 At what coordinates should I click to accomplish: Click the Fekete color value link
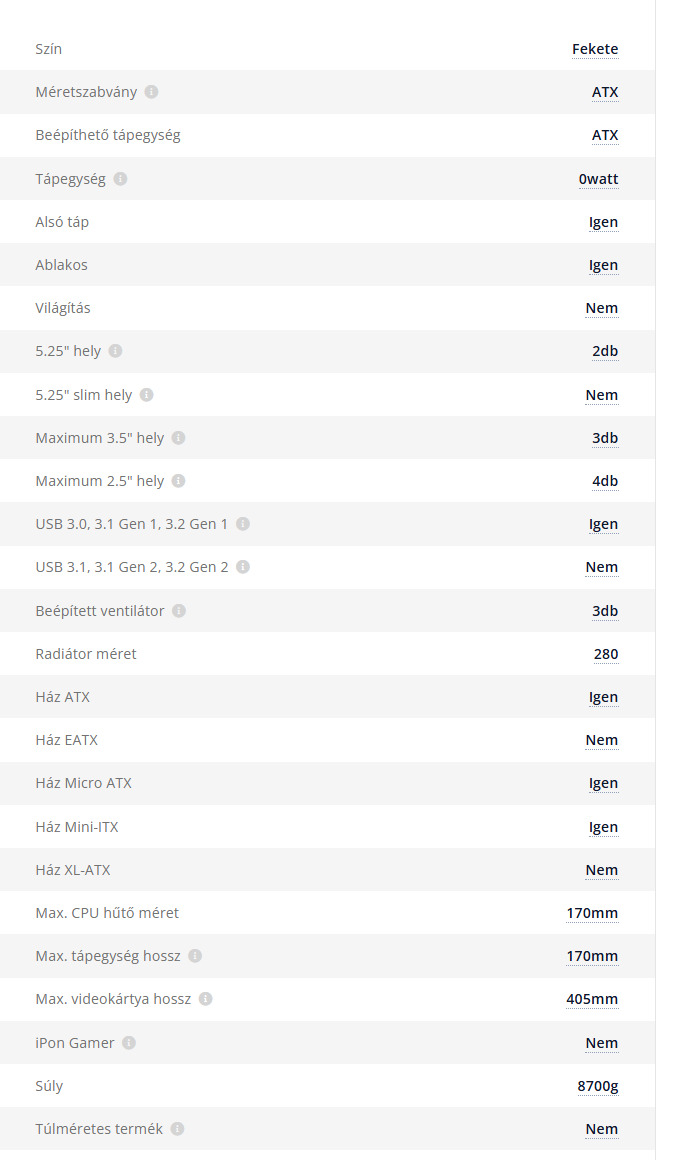click(x=595, y=49)
